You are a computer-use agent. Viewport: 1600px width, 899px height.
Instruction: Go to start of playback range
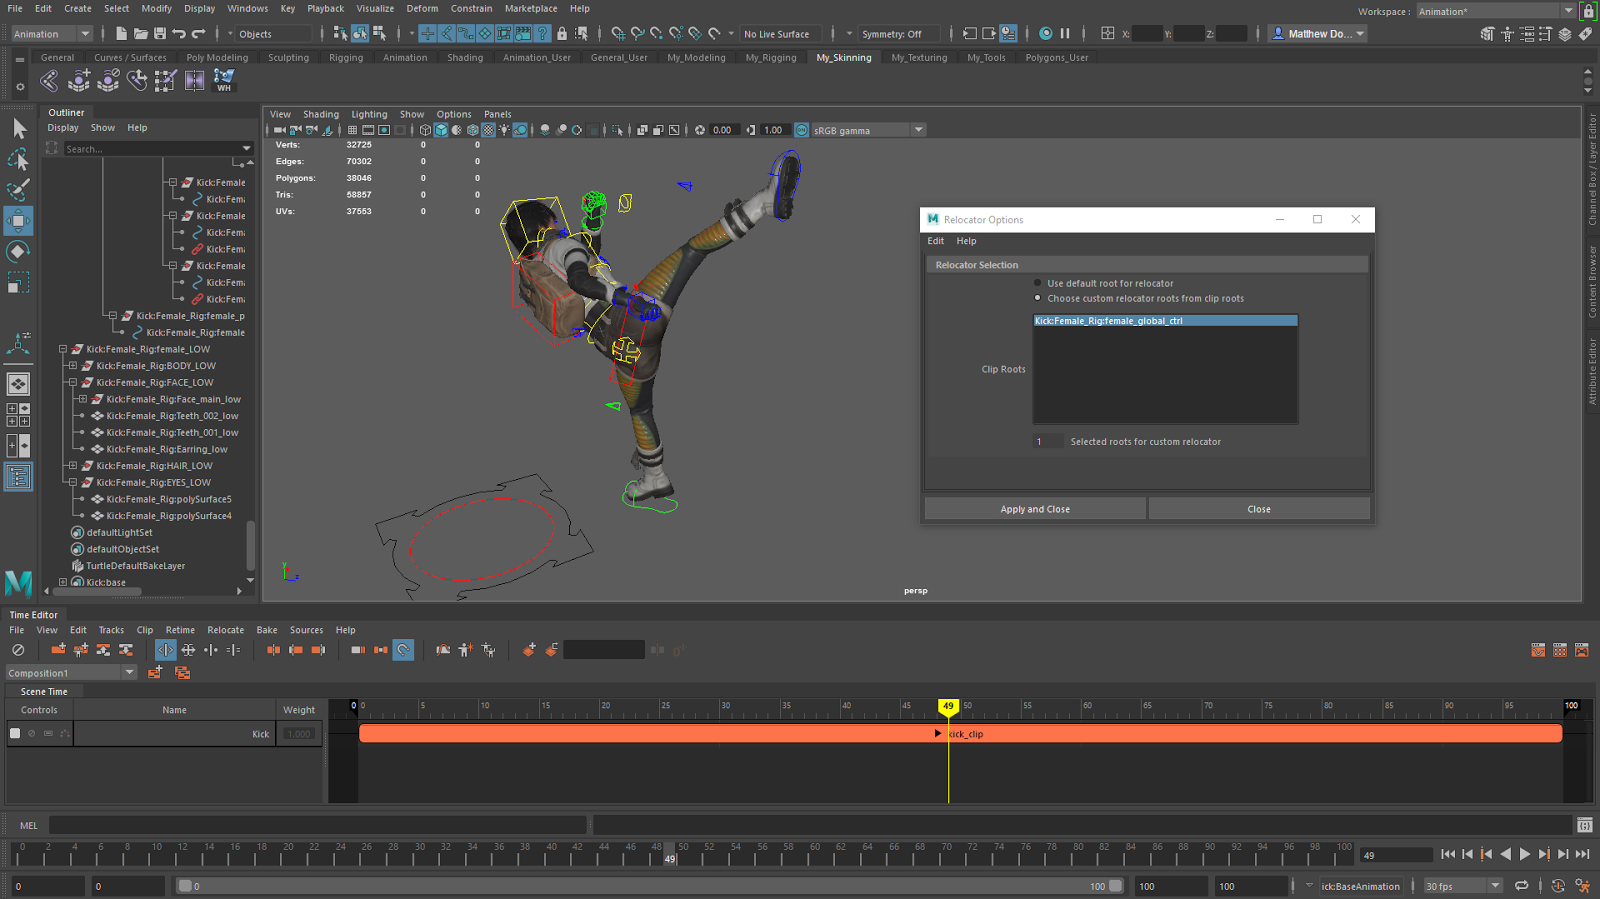pyautogui.click(x=1448, y=854)
